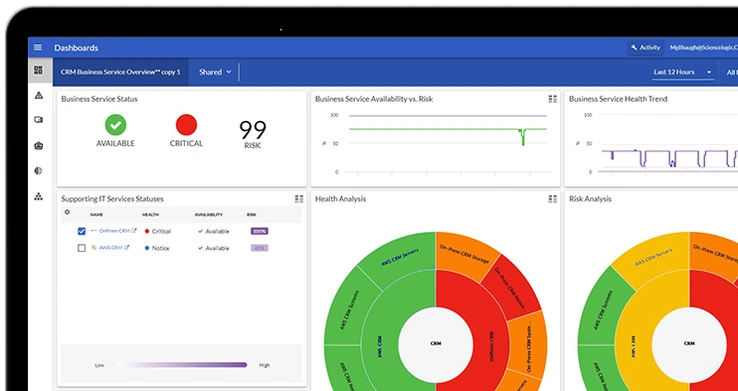Open options for Health Analysis widget
This screenshot has height=391, width=738.
(x=553, y=199)
